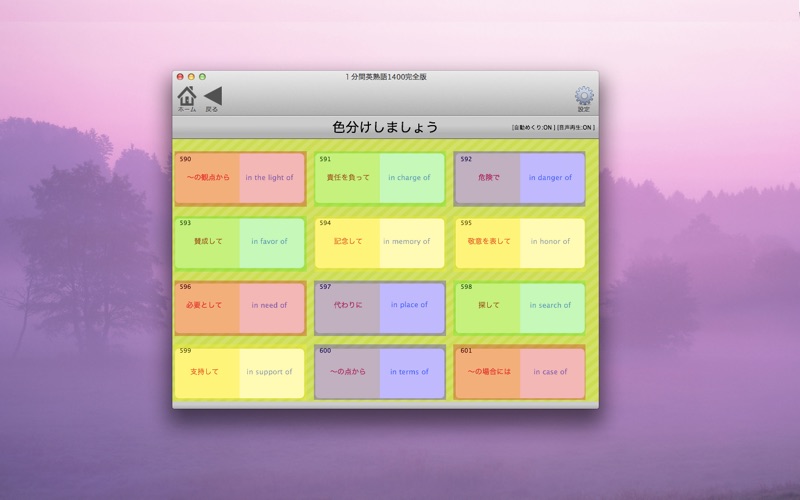Click the window title '1分間英熟語1400完全版'
The width and height of the screenshot is (800, 500).
[386, 77]
